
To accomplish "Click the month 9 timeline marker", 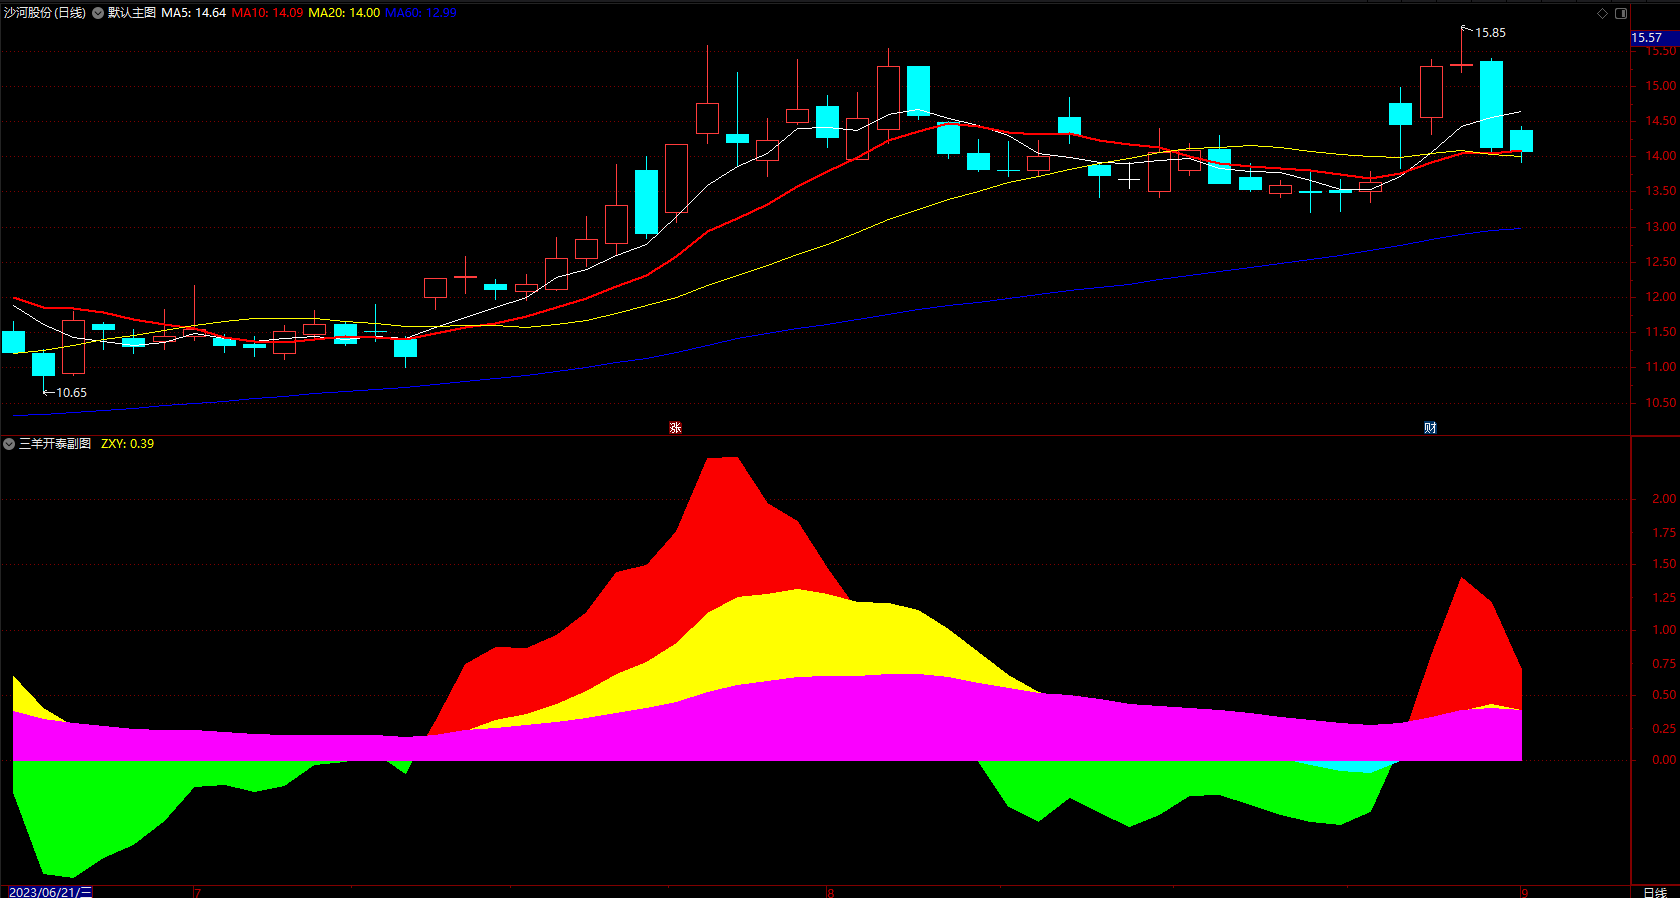I will pyautogui.click(x=1524, y=892).
